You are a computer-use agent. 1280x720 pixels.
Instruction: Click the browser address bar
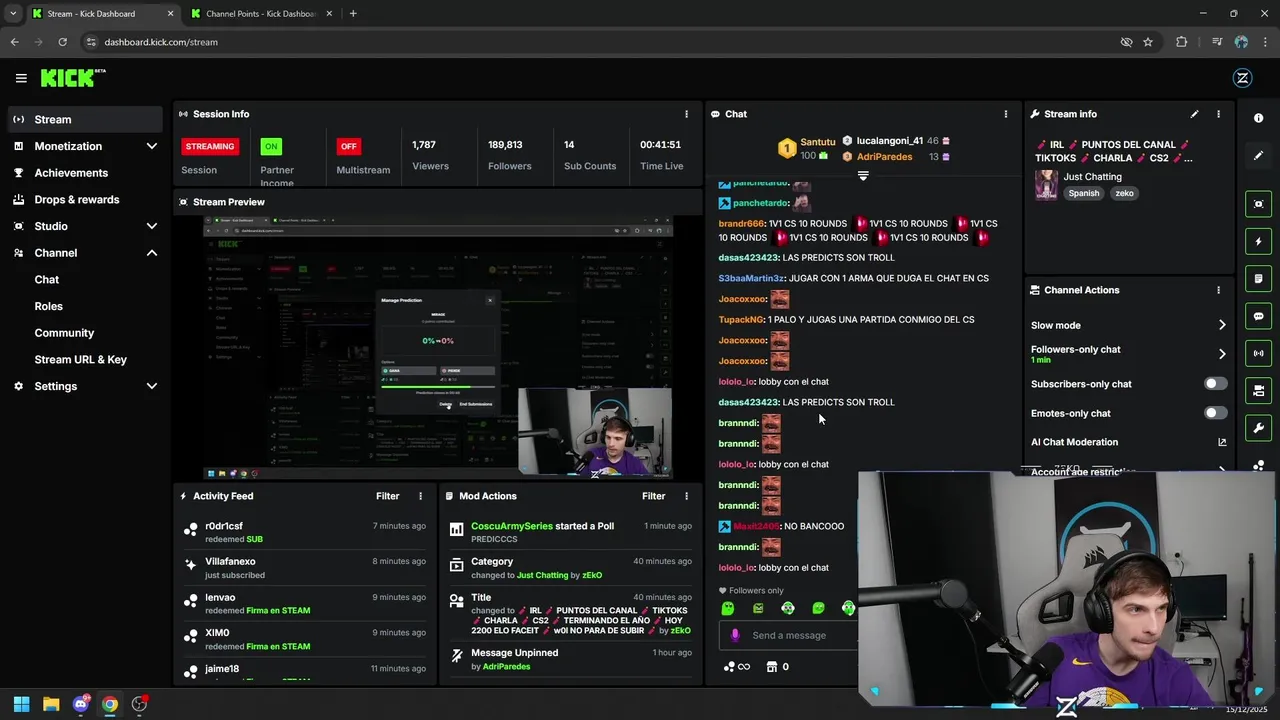[x=600, y=42]
